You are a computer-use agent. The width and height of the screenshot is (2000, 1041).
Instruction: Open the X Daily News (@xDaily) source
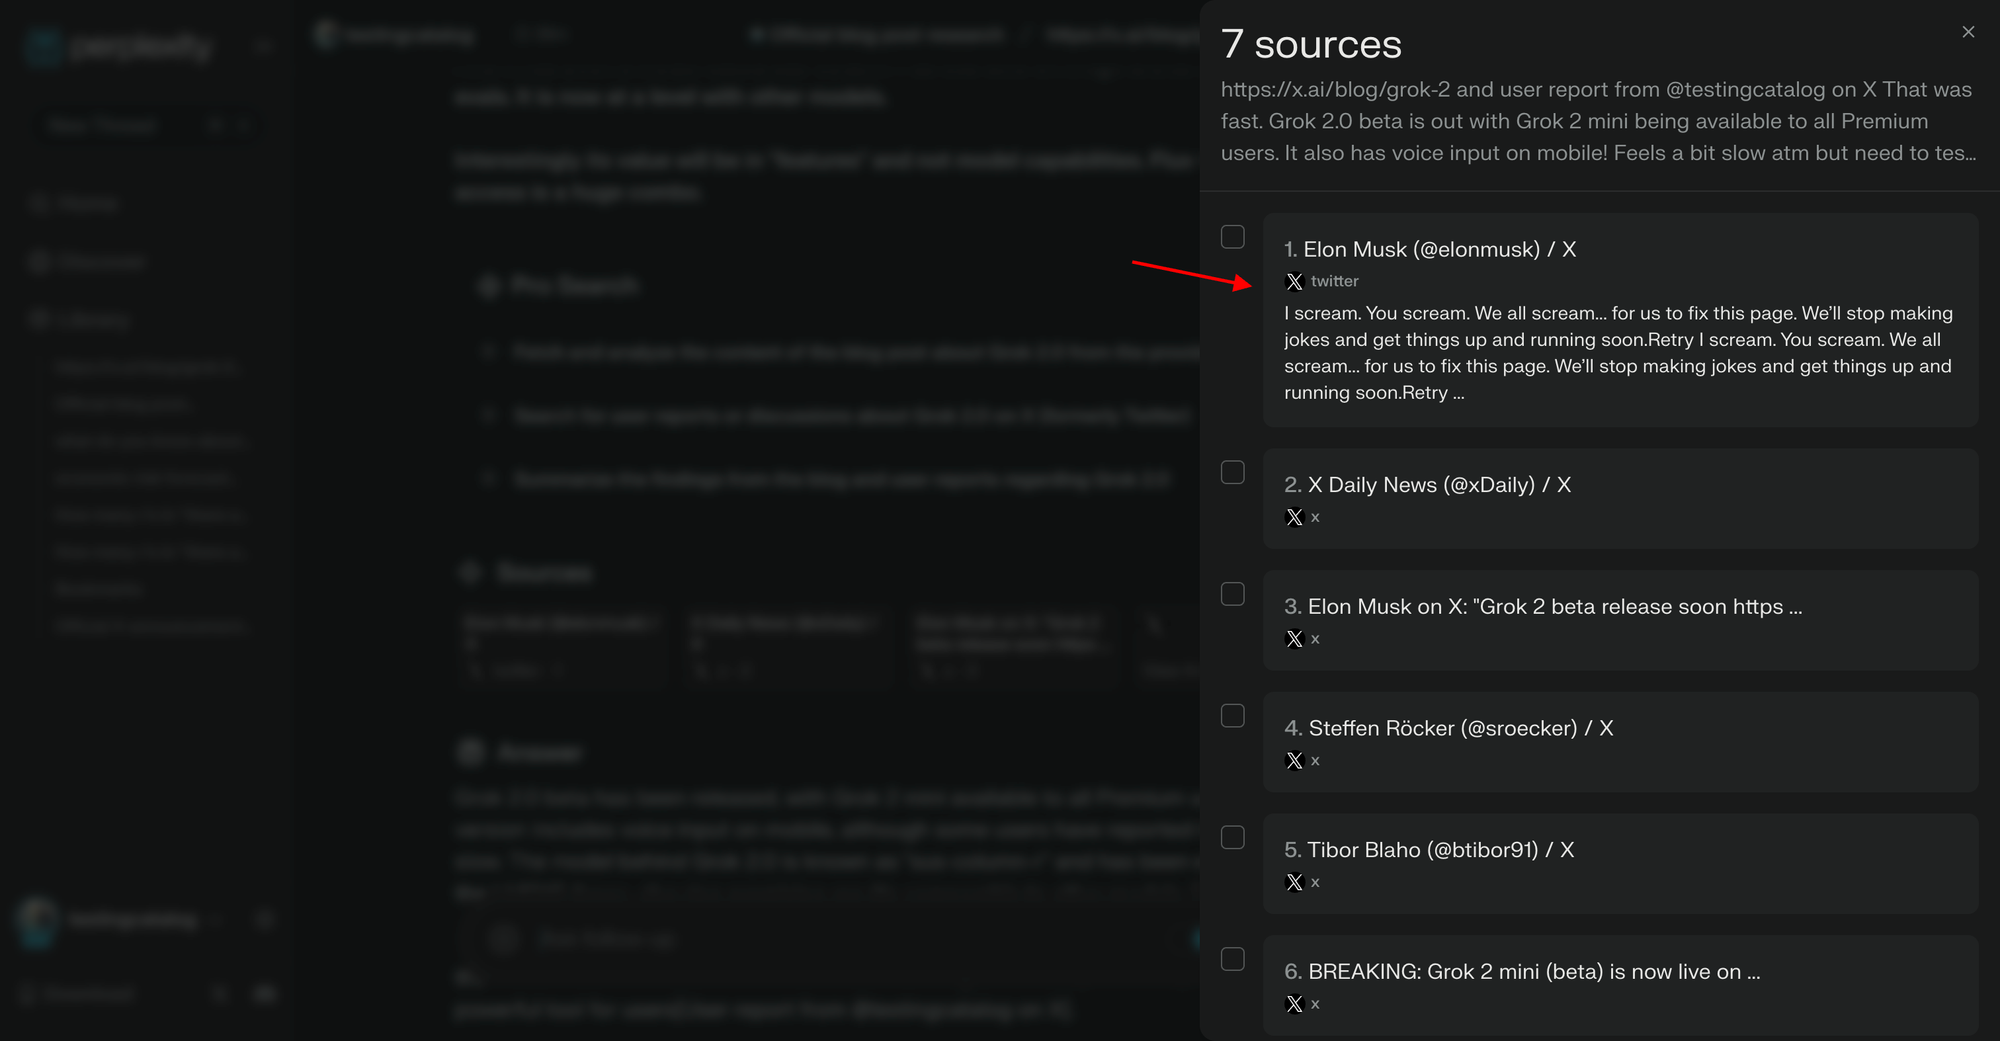click(x=1427, y=485)
